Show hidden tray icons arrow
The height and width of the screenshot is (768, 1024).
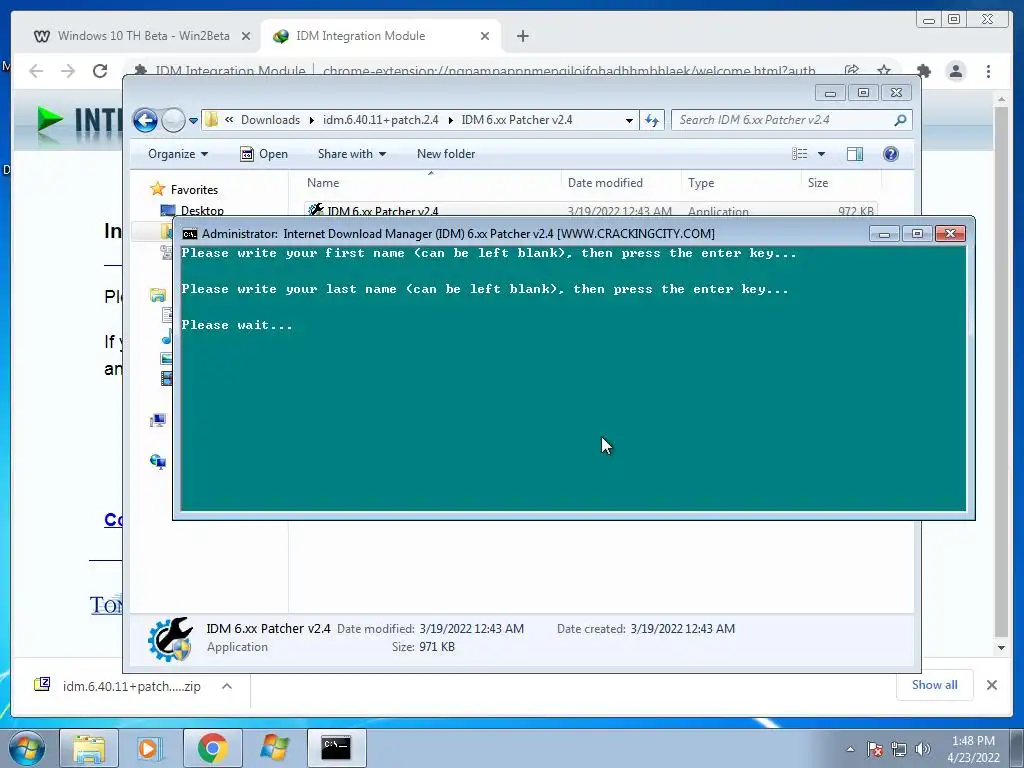coord(850,749)
